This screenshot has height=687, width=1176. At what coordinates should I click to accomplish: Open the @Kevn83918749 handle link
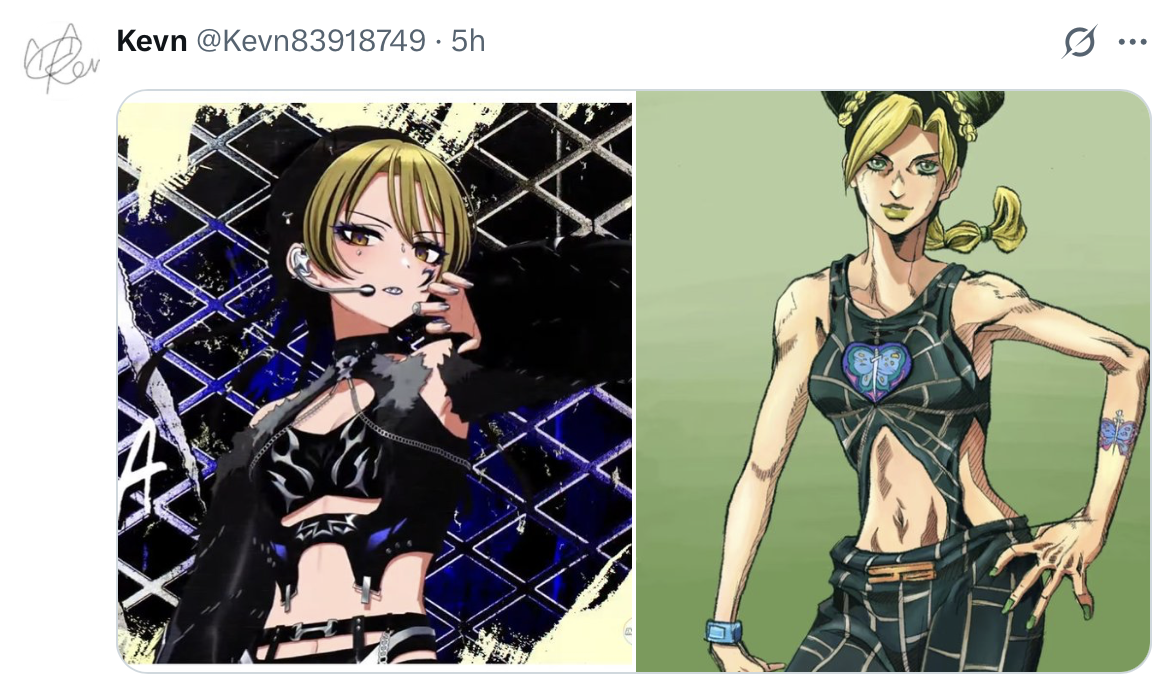310,40
